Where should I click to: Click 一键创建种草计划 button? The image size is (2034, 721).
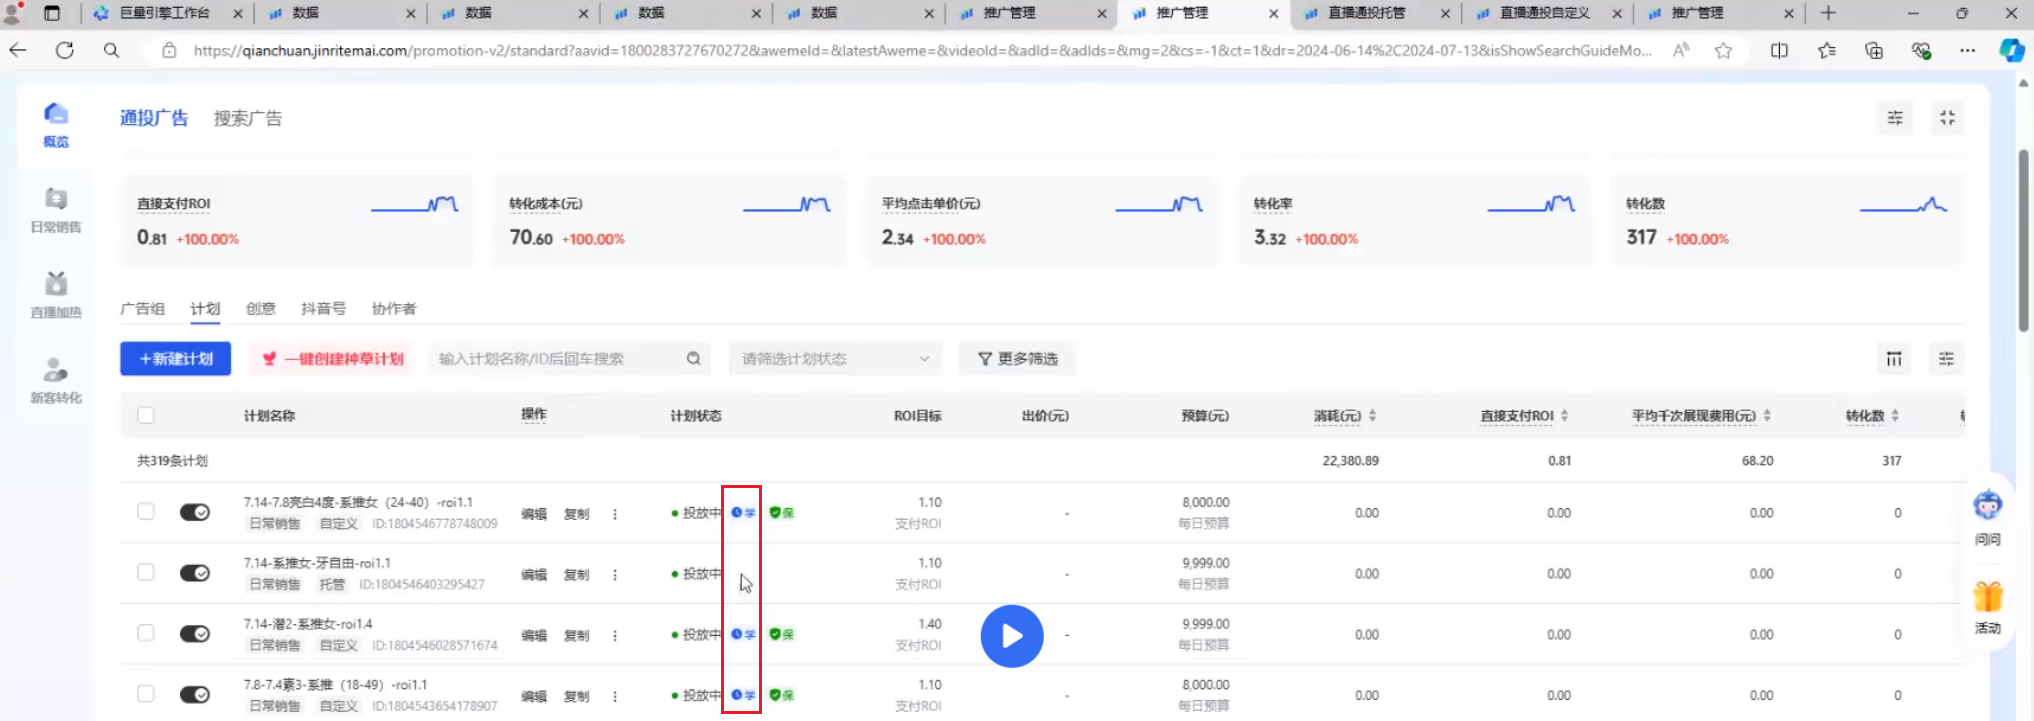pos(334,359)
